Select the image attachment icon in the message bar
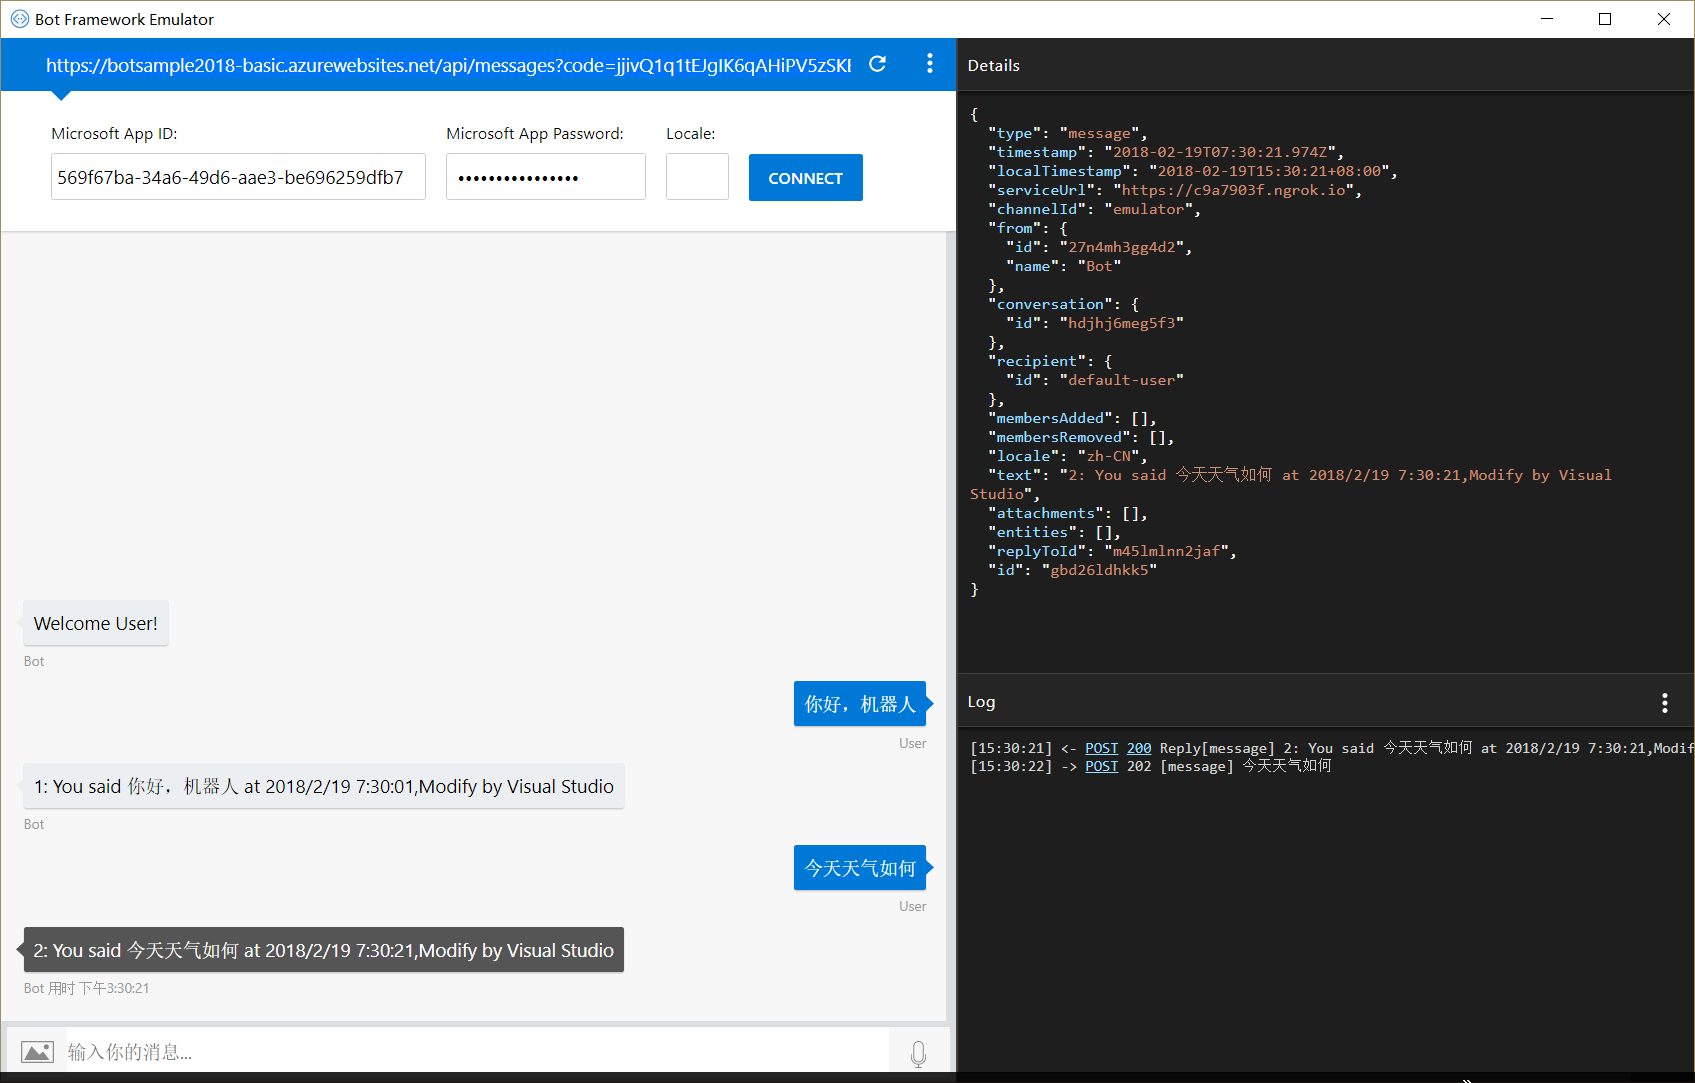This screenshot has width=1695, height=1083. 37,1051
